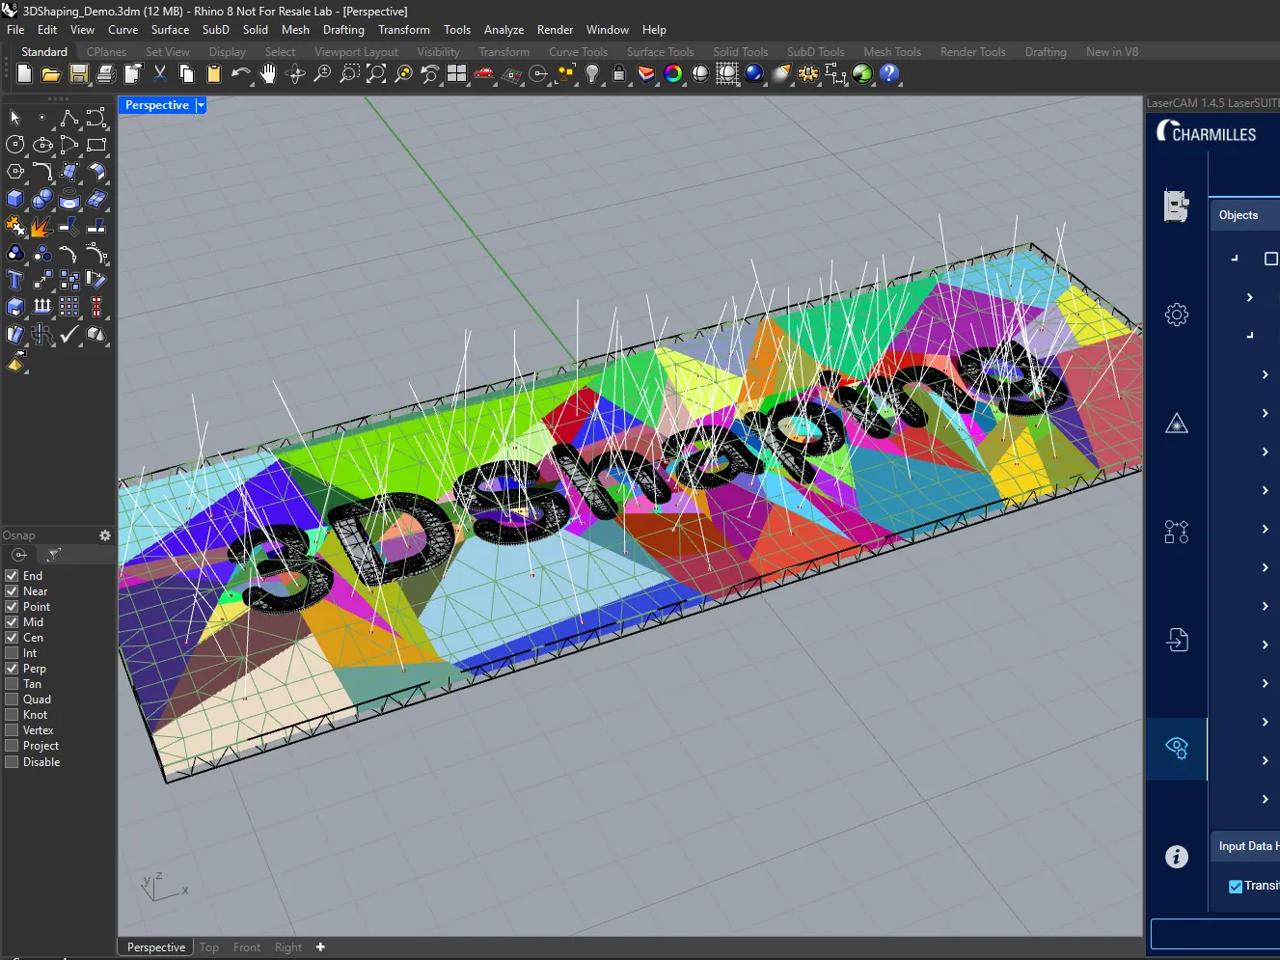Image resolution: width=1280 pixels, height=960 pixels.
Task: Turn off the Mid osnap
Action: [12, 622]
